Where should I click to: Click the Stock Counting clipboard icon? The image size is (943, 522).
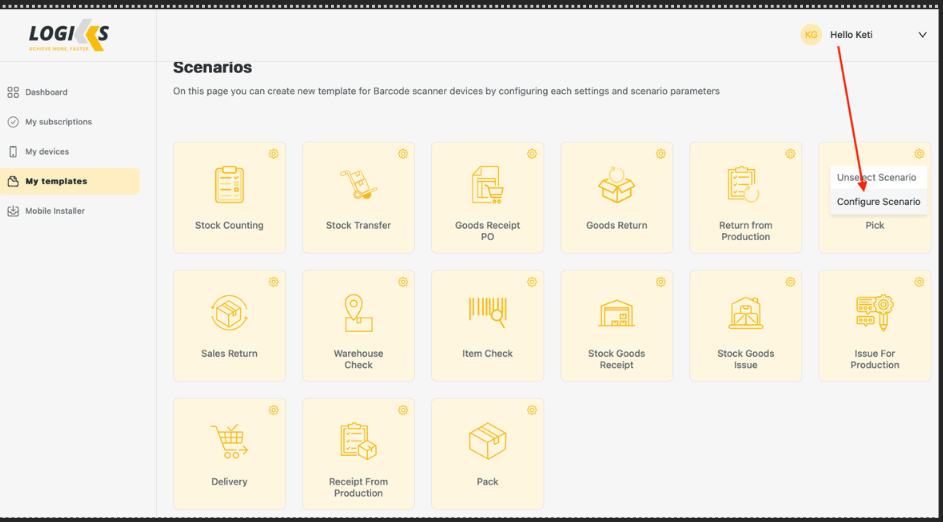coord(229,185)
